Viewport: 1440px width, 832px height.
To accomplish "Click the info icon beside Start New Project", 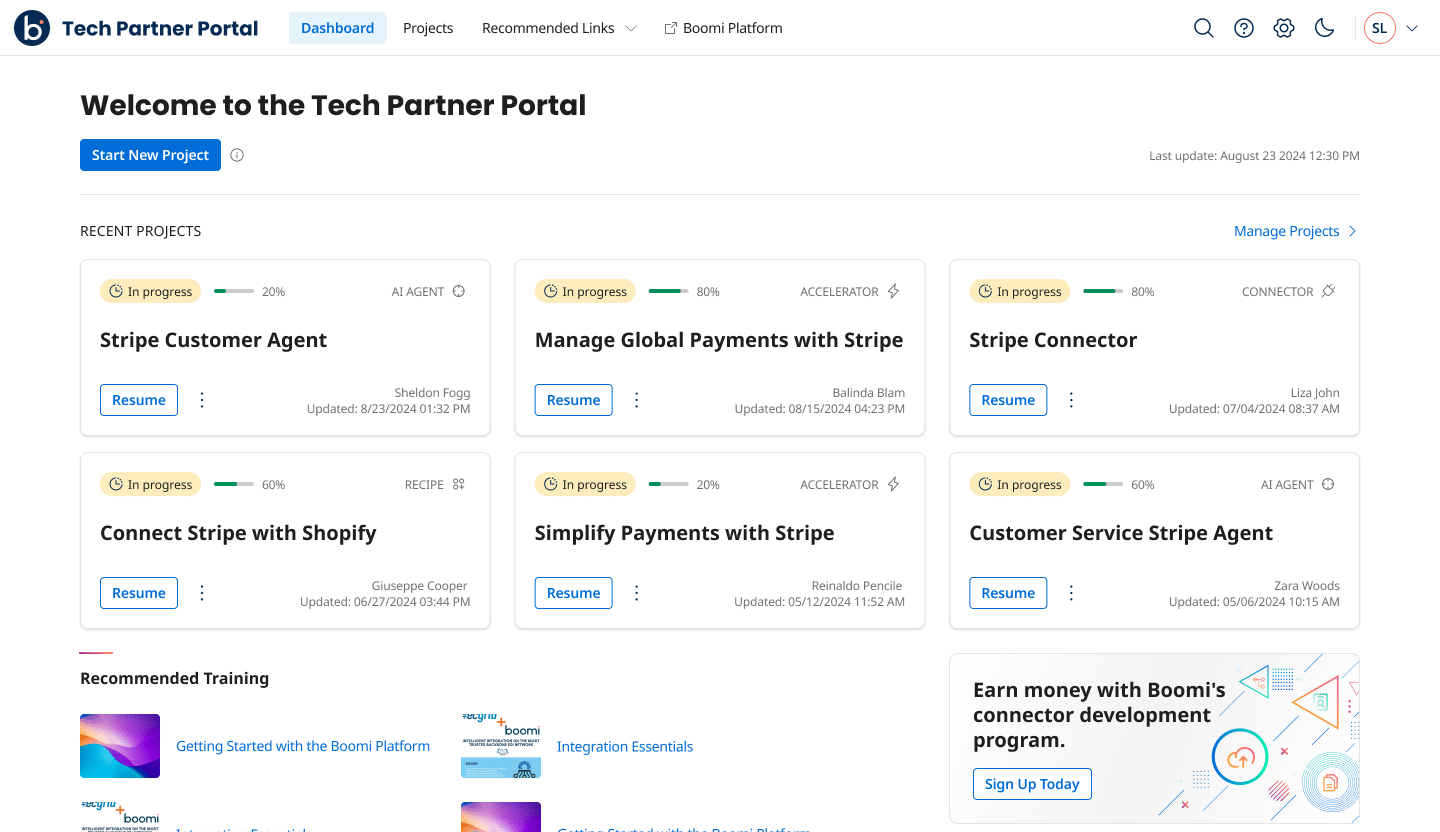I will click(237, 155).
